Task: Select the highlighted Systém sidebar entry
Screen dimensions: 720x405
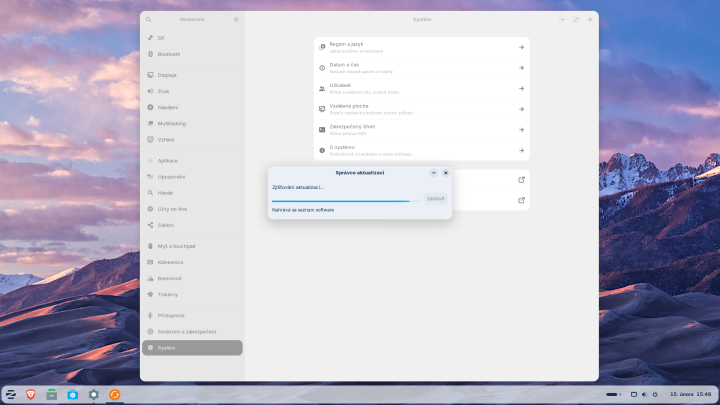Action: click(192, 348)
